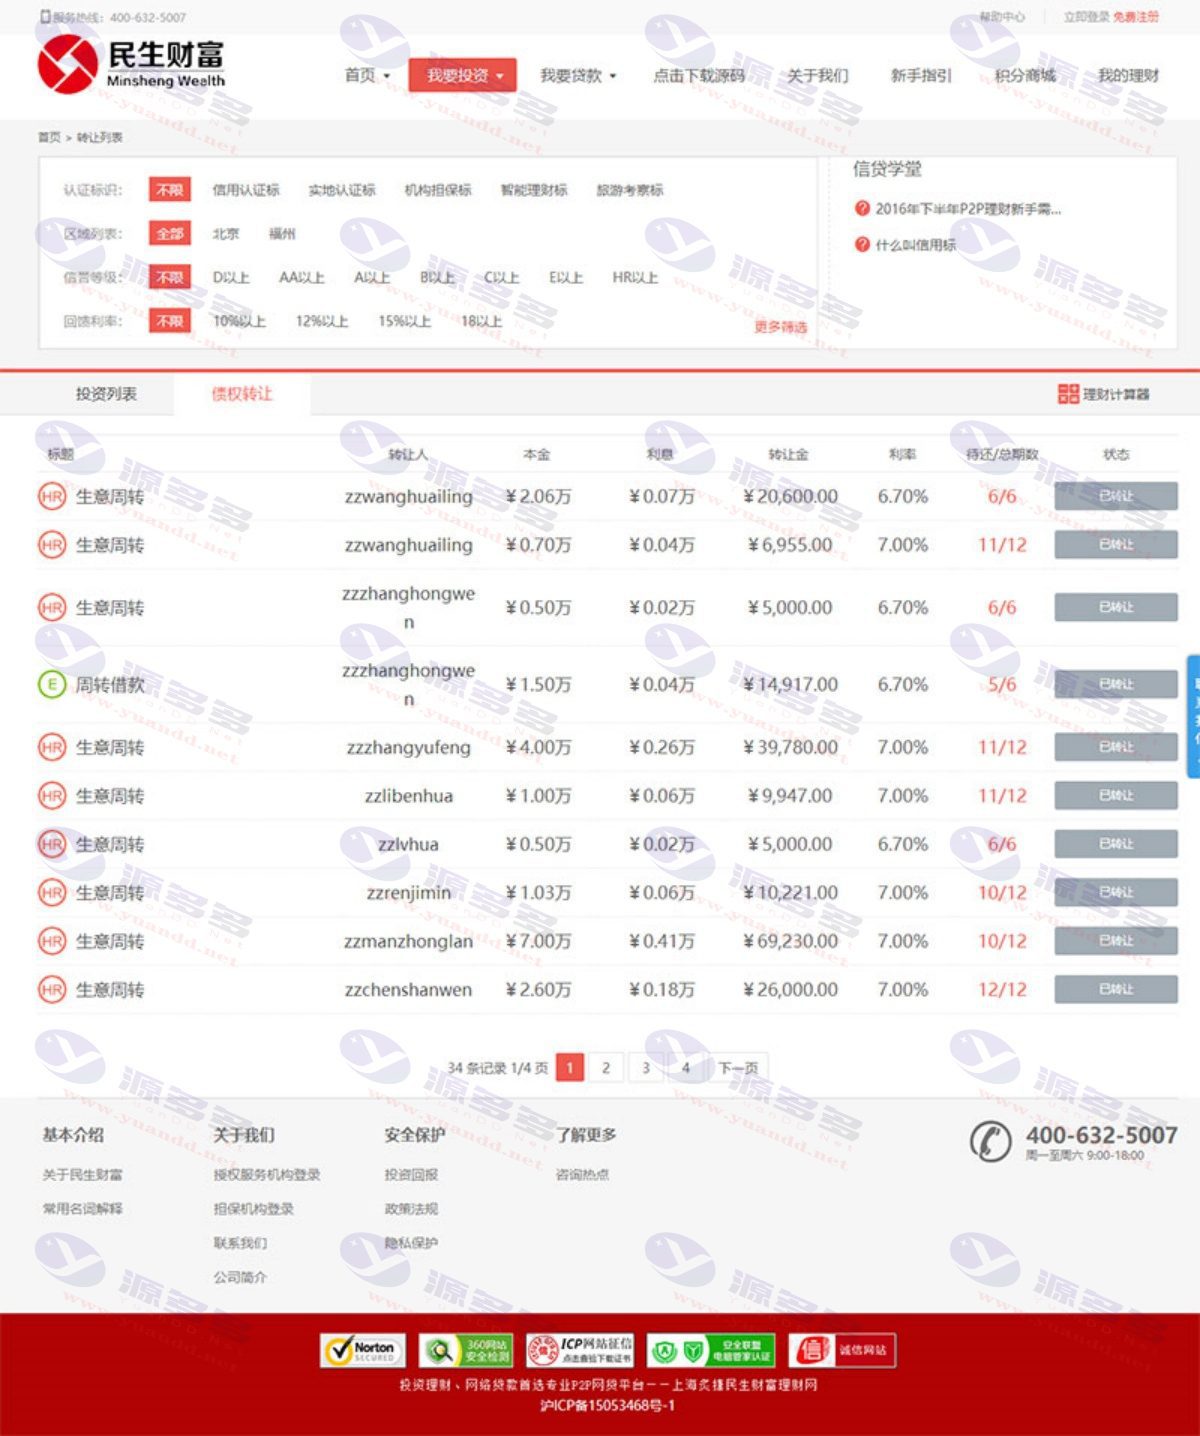Click the question icon beside 2016年下半年P2P理财

pos(862,209)
